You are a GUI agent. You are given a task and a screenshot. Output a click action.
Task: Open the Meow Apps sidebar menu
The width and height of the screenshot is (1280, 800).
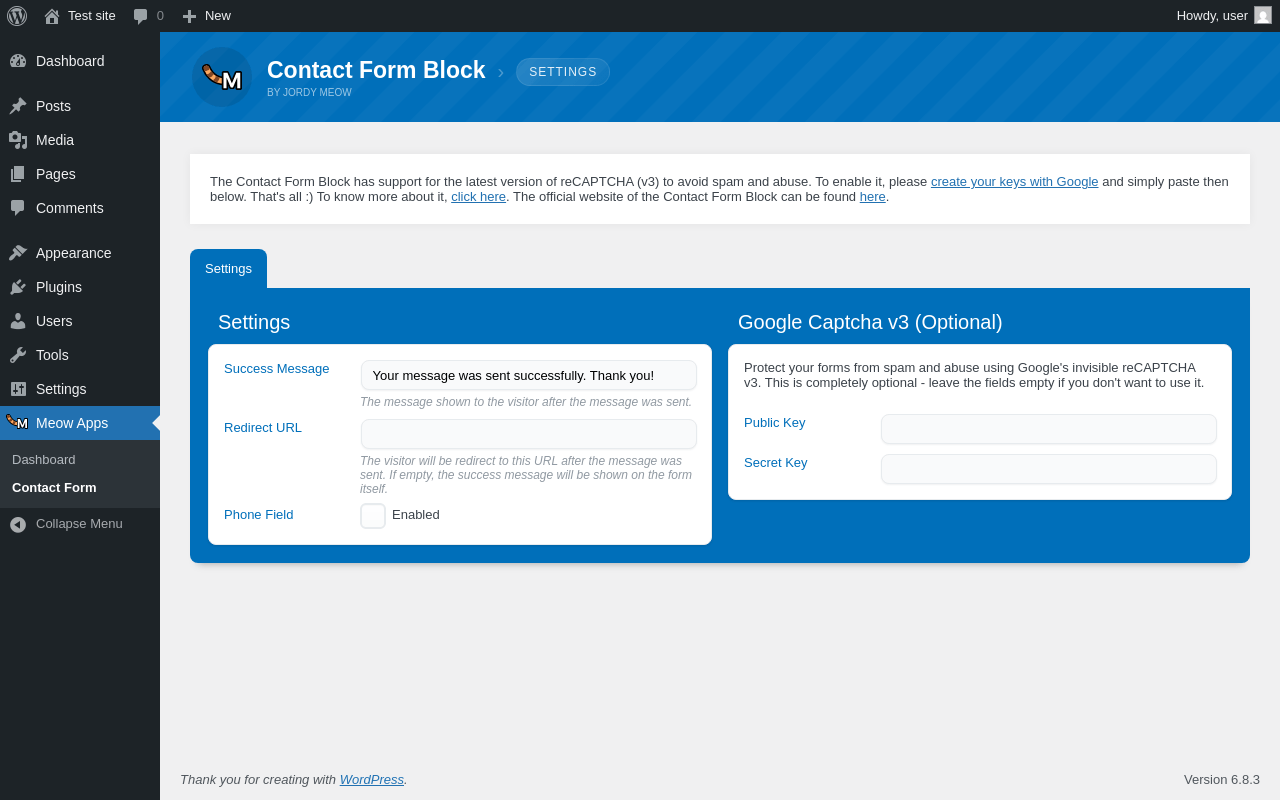click(72, 423)
